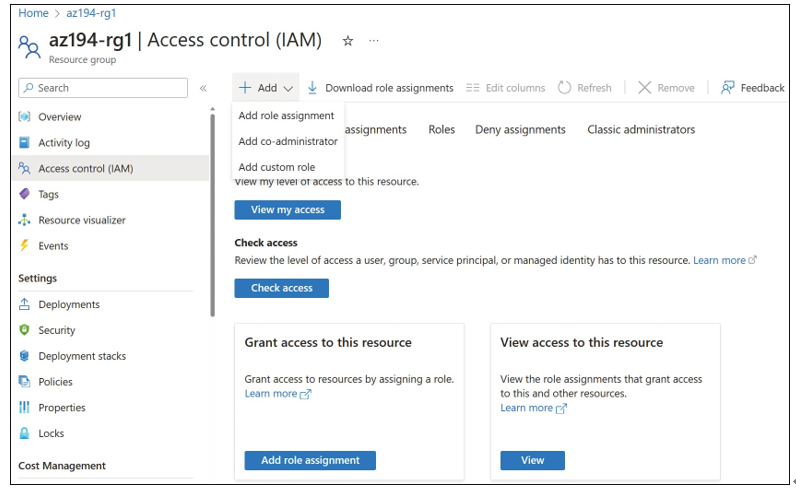
Task: Choose Add co-administrator from the Add menu
Action: click(x=288, y=141)
